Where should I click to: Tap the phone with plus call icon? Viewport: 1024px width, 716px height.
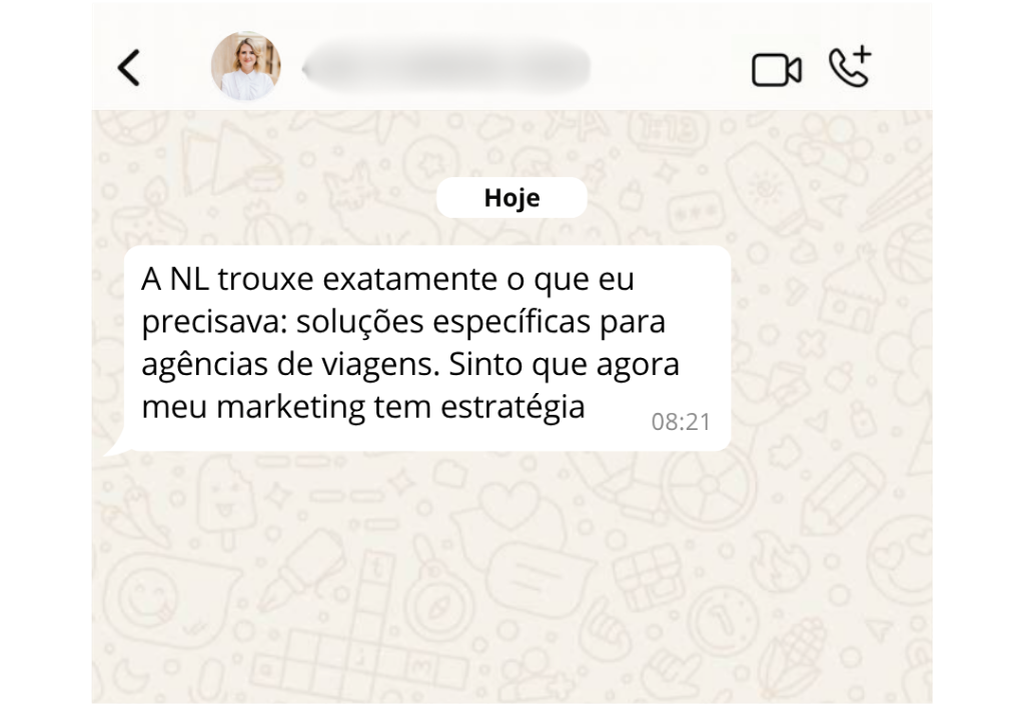850,66
